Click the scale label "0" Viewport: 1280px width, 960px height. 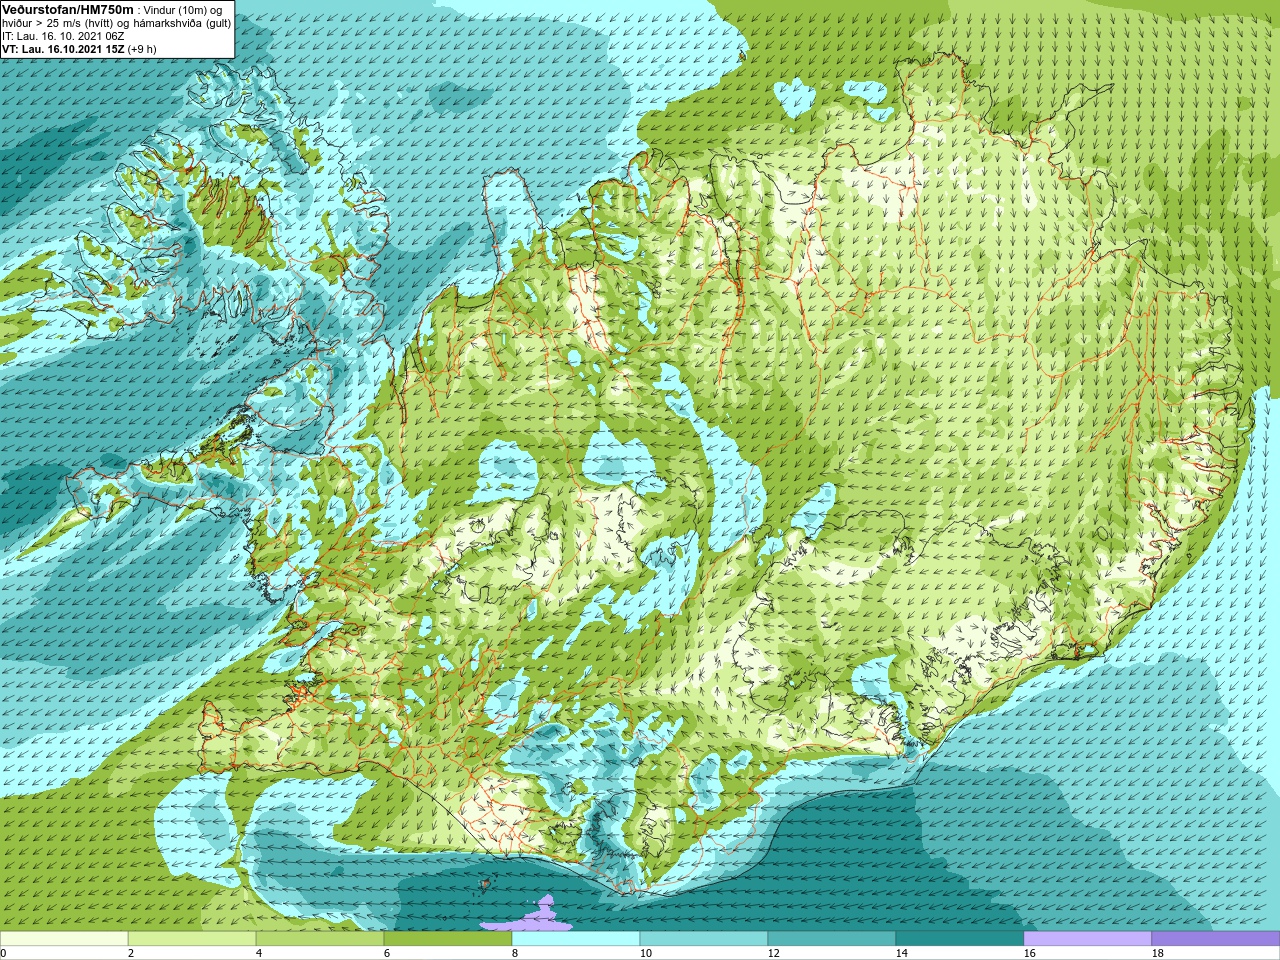(x=4, y=953)
